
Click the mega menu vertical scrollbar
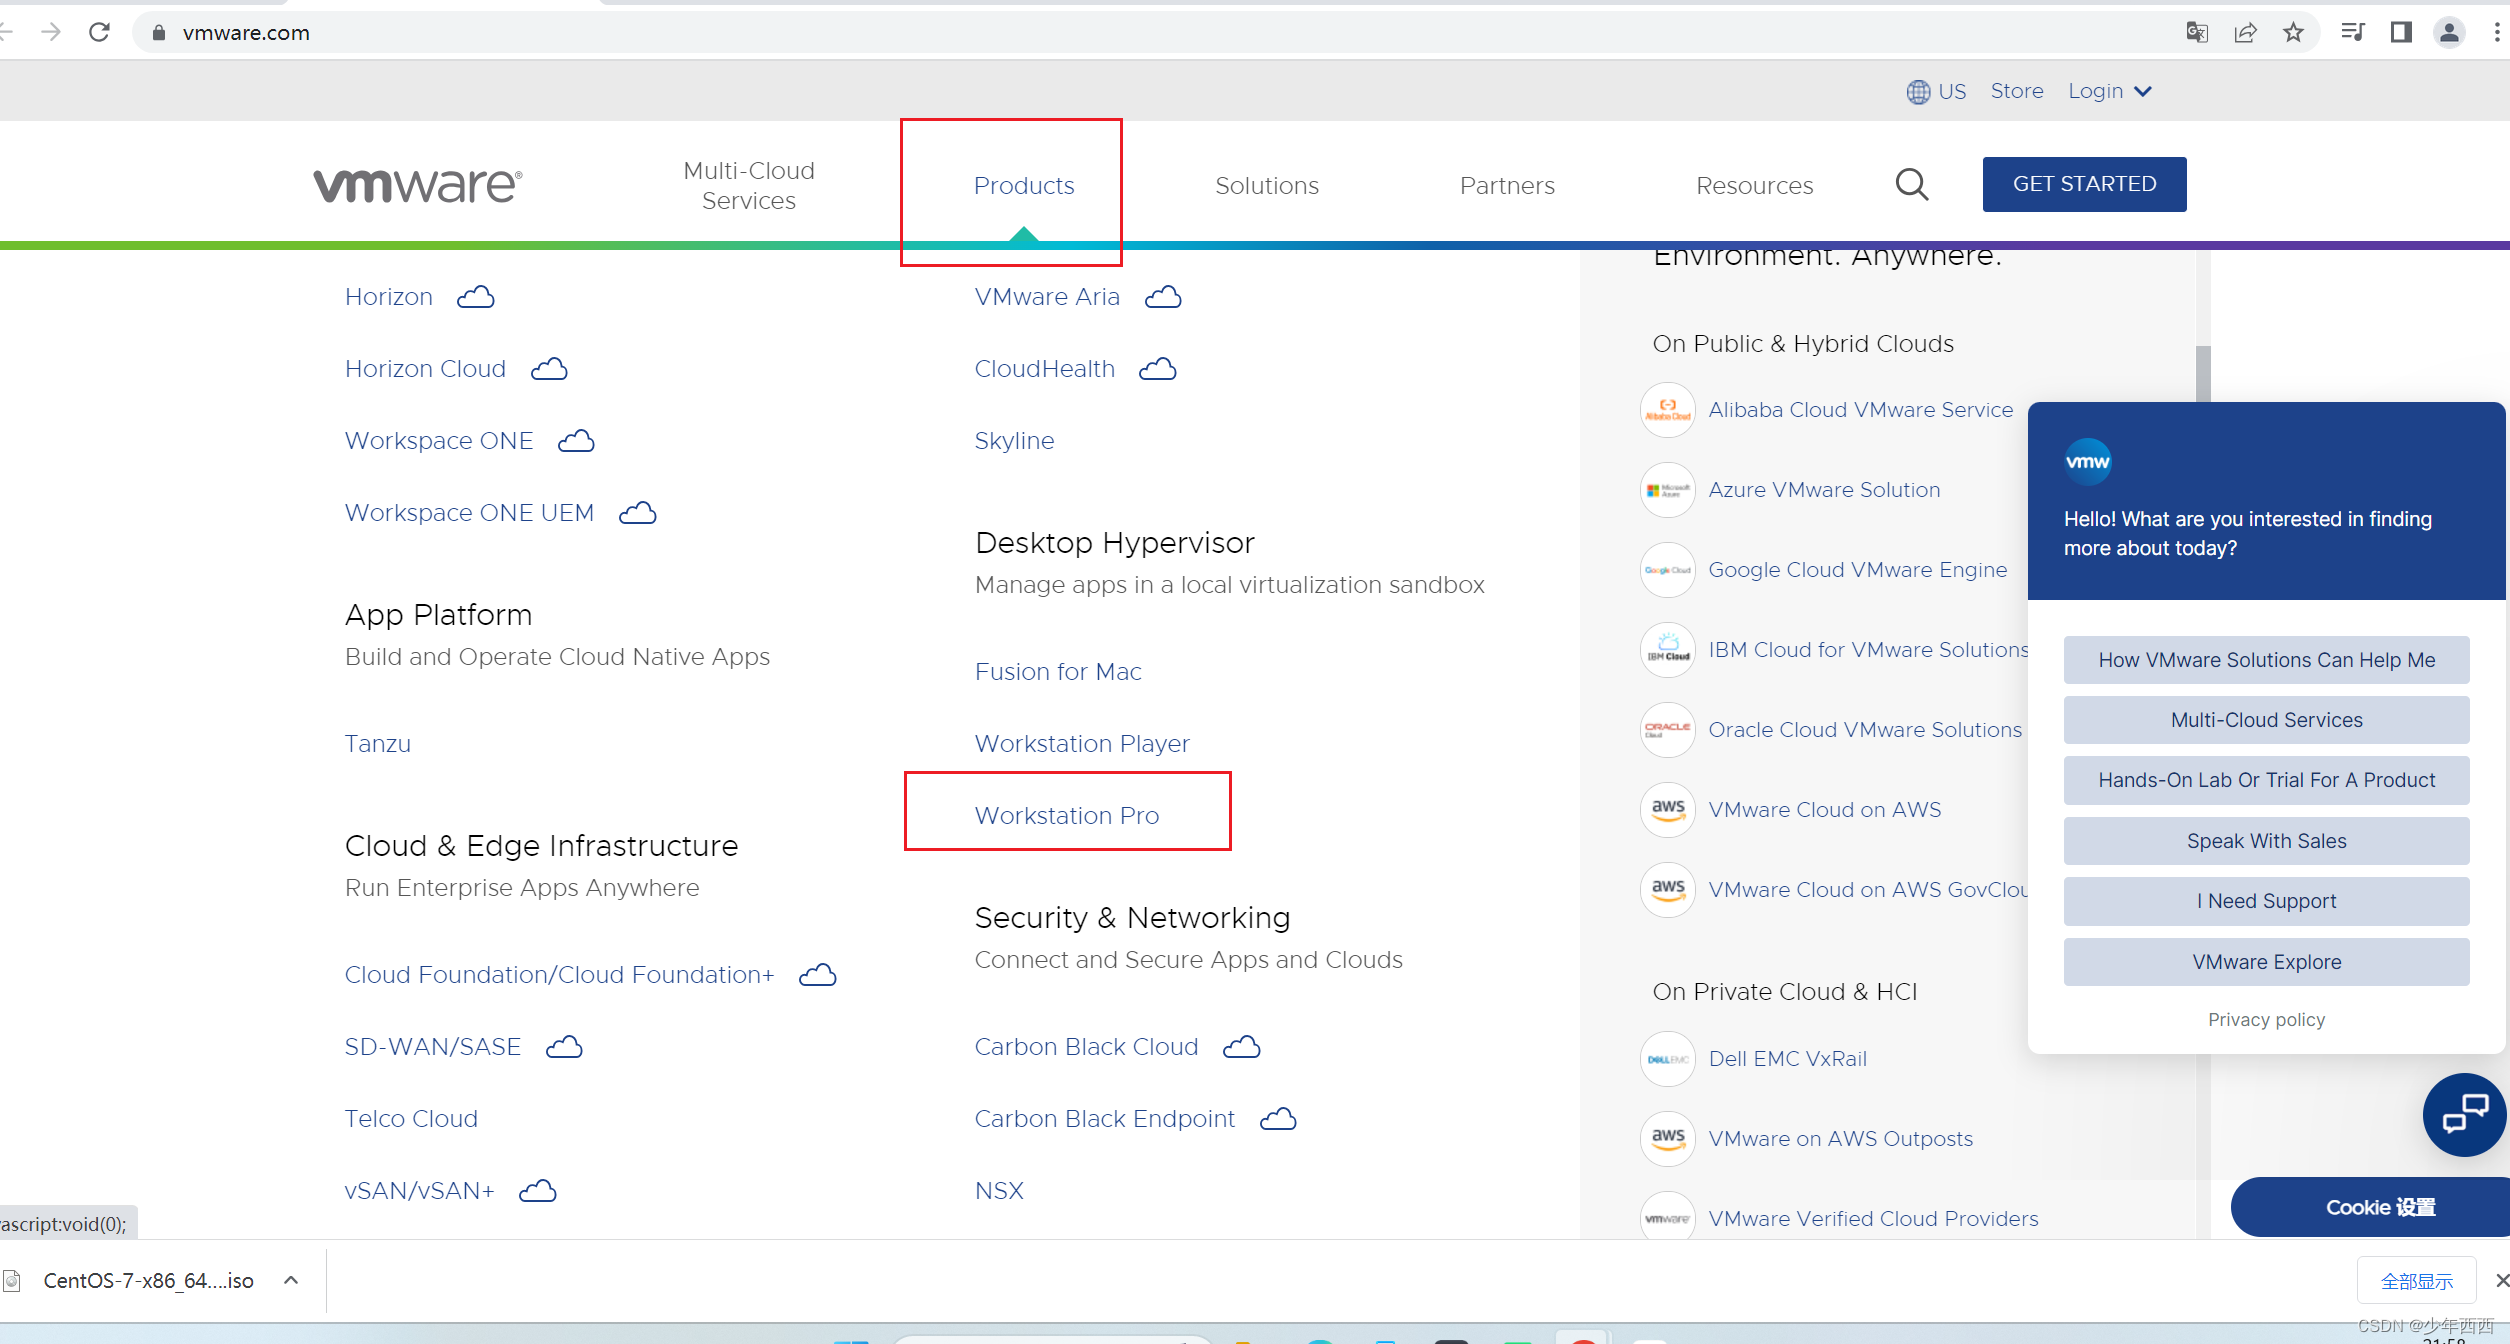click(2203, 375)
